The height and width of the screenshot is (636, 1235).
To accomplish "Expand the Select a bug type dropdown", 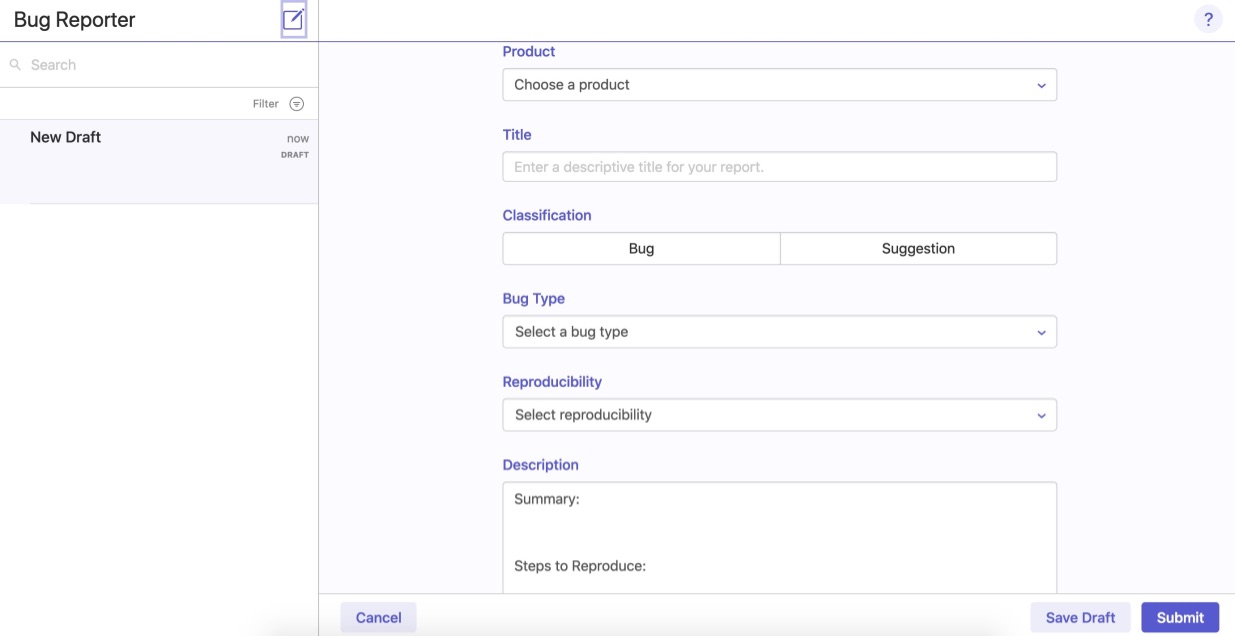I will [779, 332].
